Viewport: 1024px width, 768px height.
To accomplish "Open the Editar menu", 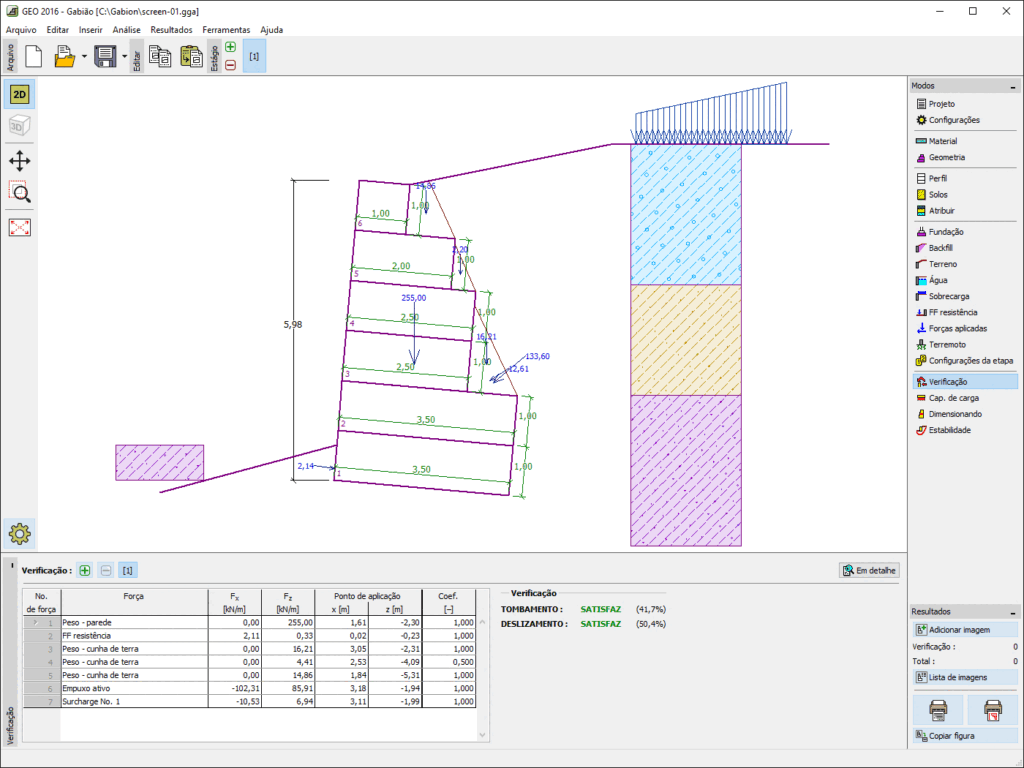I will coord(57,30).
